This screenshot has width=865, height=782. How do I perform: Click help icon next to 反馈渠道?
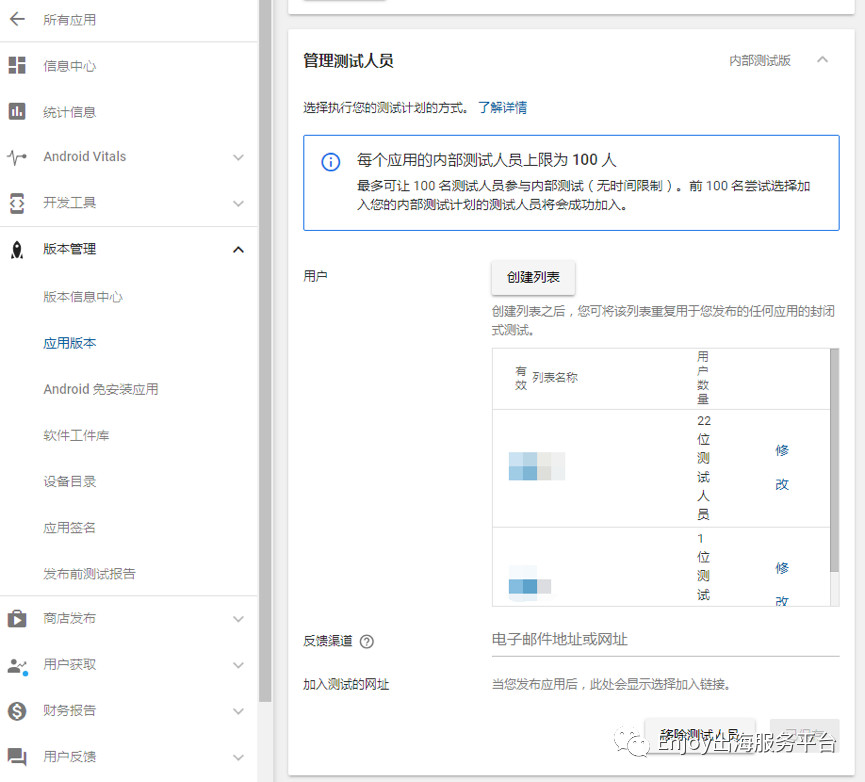[x=367, y=642]
